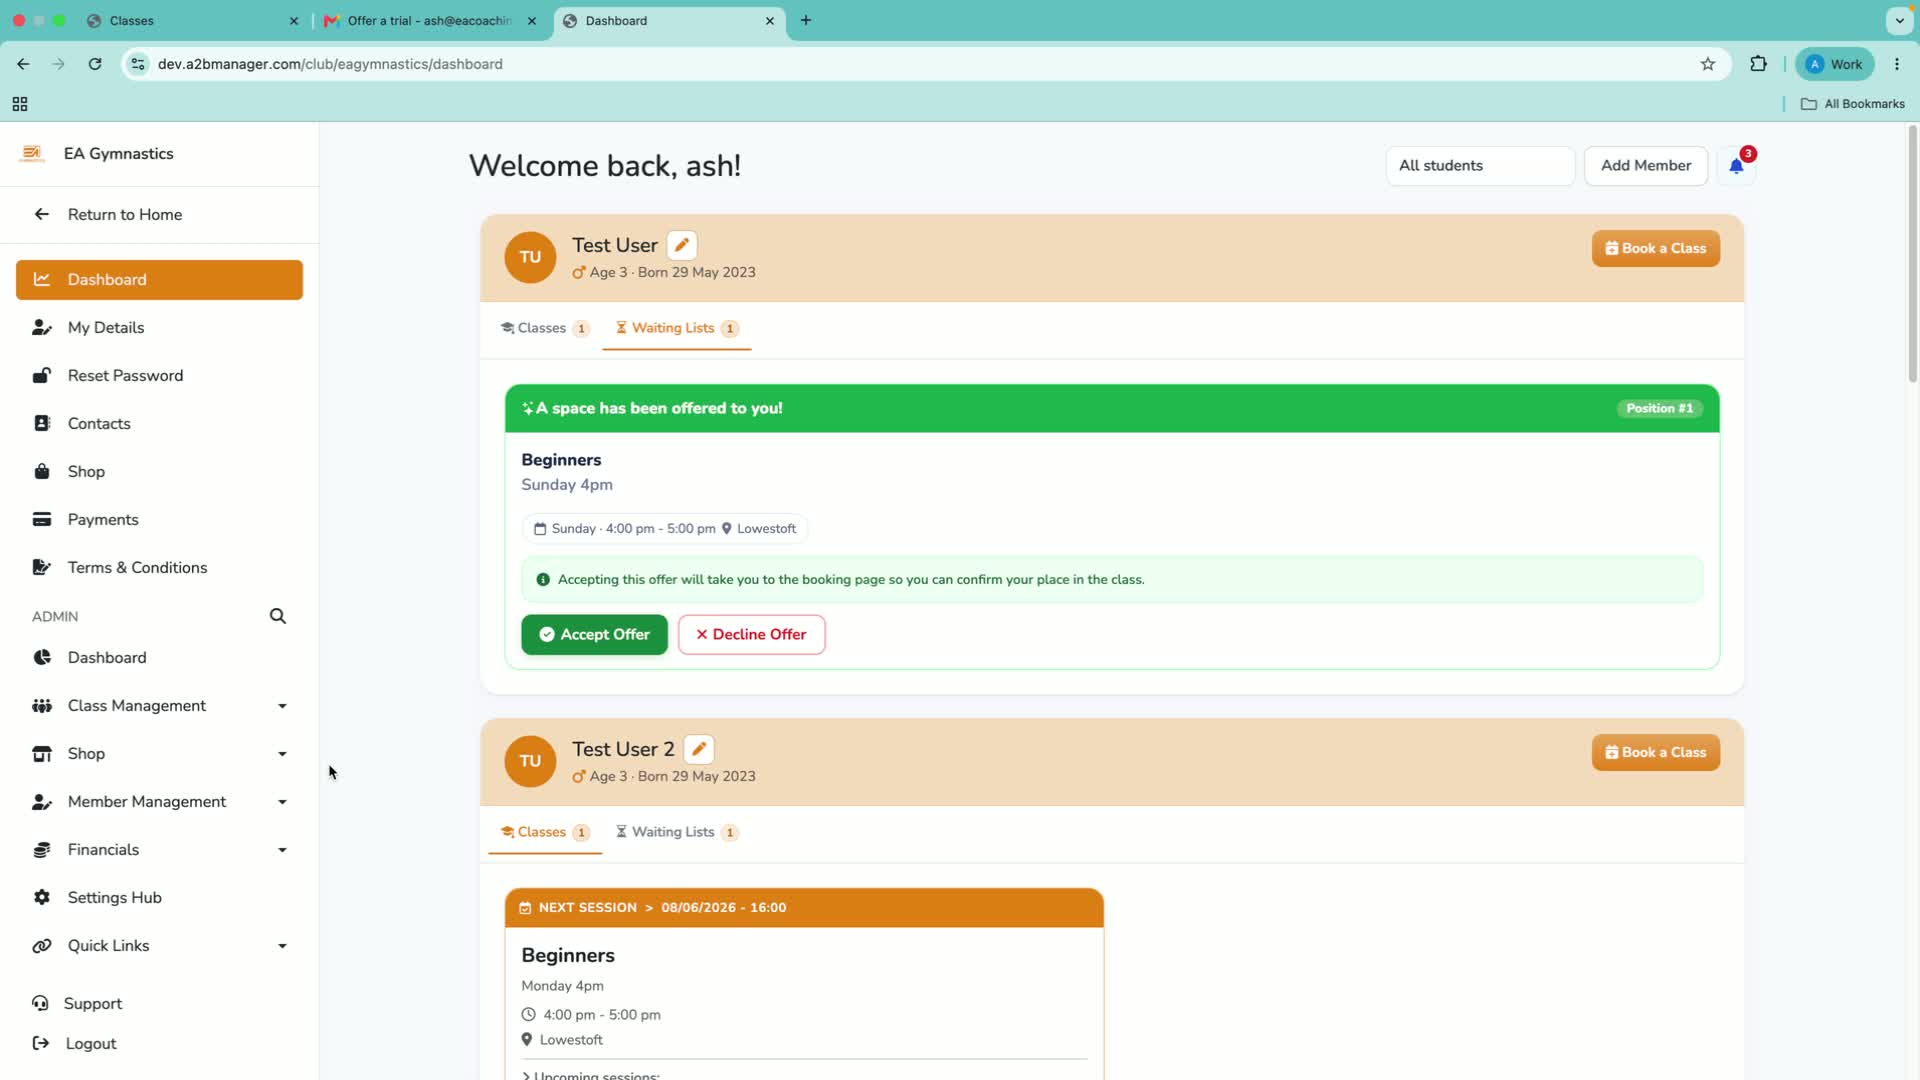Open the All students dropdown
The width and height of the screenshot is (1920, 1080).
tap(1480, 166)
